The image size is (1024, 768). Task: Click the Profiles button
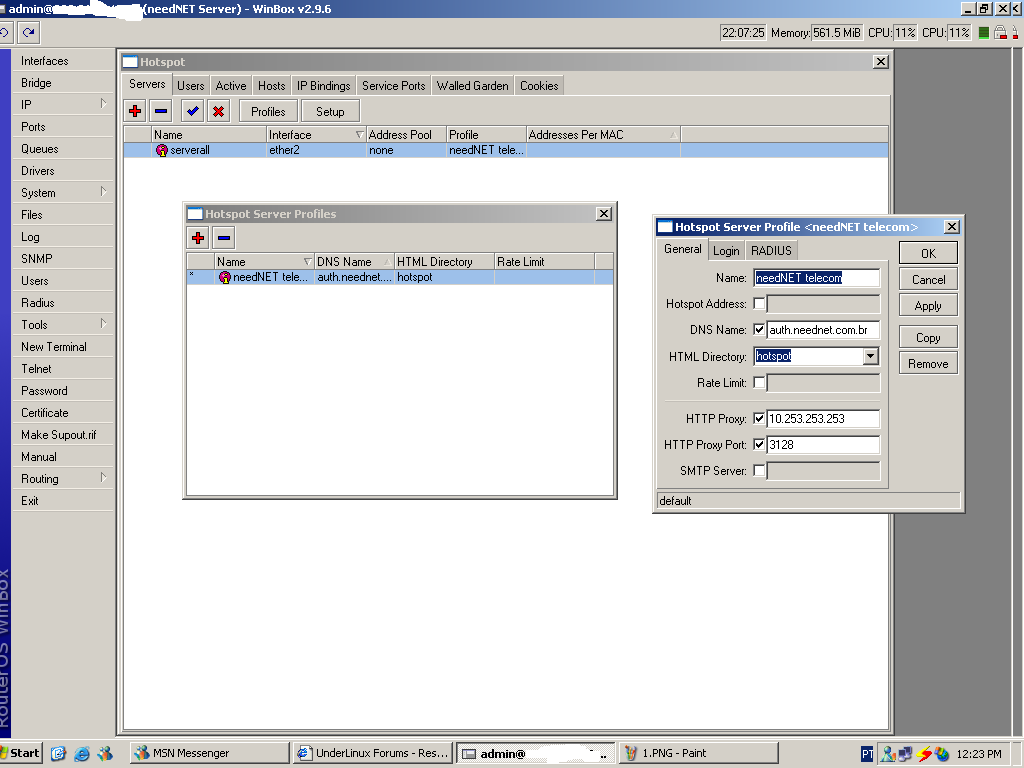pyautogui.click(x=268, y=112)
